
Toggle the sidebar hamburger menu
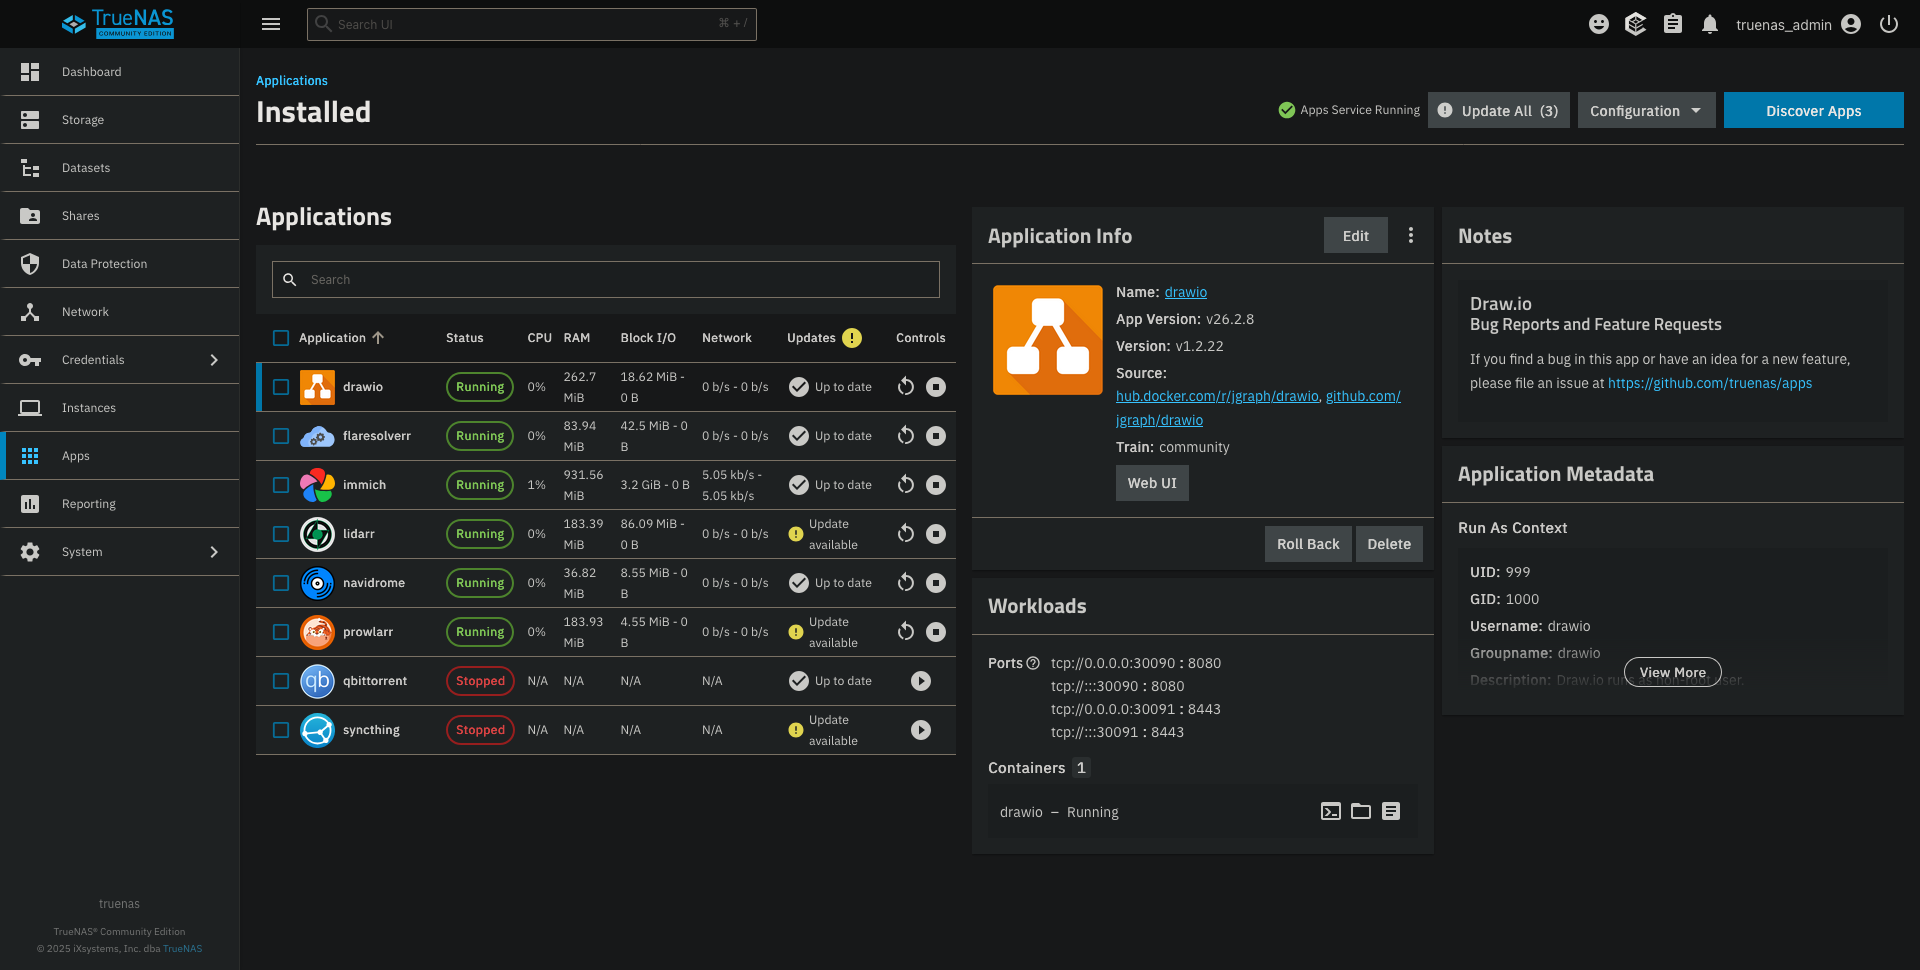271,24
